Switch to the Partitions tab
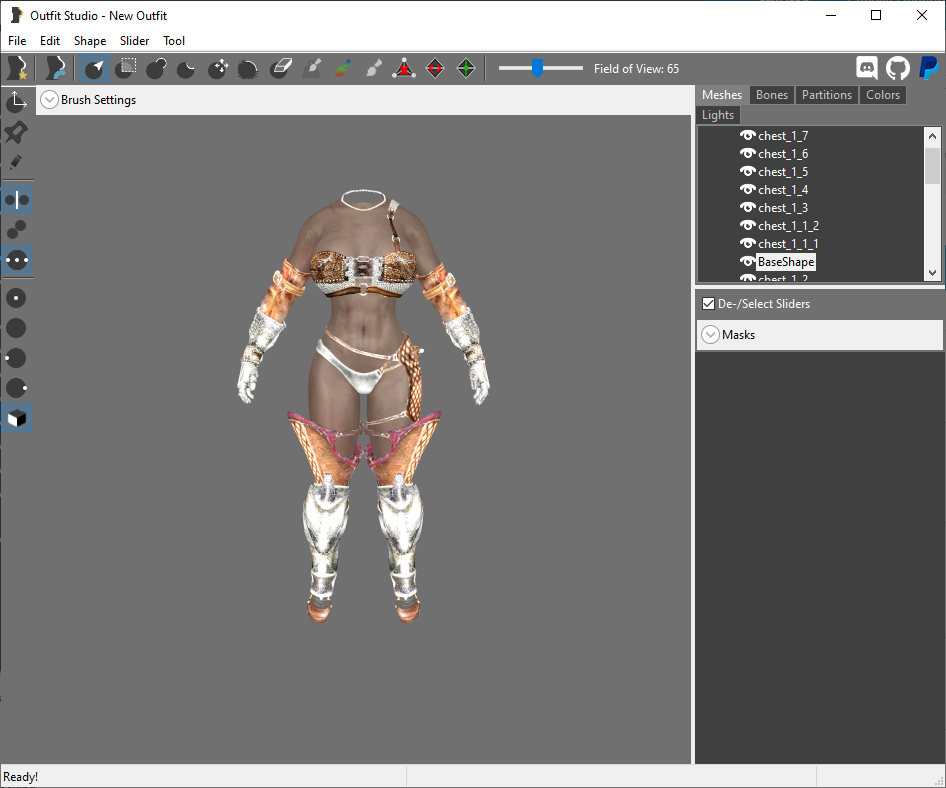946x788 pixels. (x=827, y=95)
